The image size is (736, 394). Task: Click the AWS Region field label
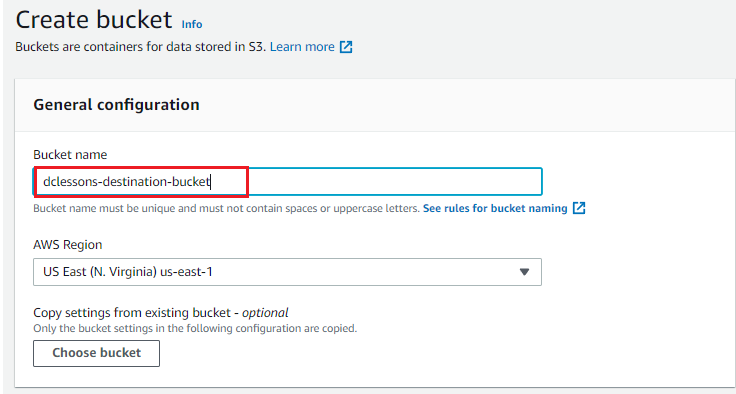pyautogui.click(x=68, y=245)
